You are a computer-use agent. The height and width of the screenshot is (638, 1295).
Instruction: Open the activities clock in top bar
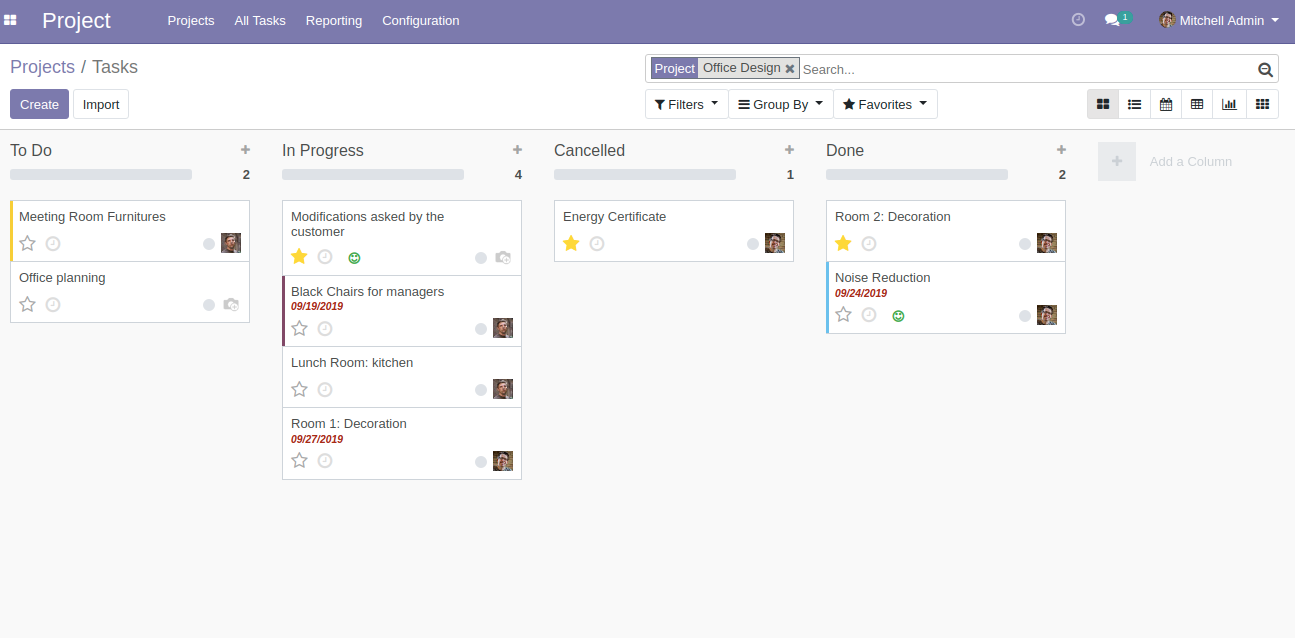1078,20
